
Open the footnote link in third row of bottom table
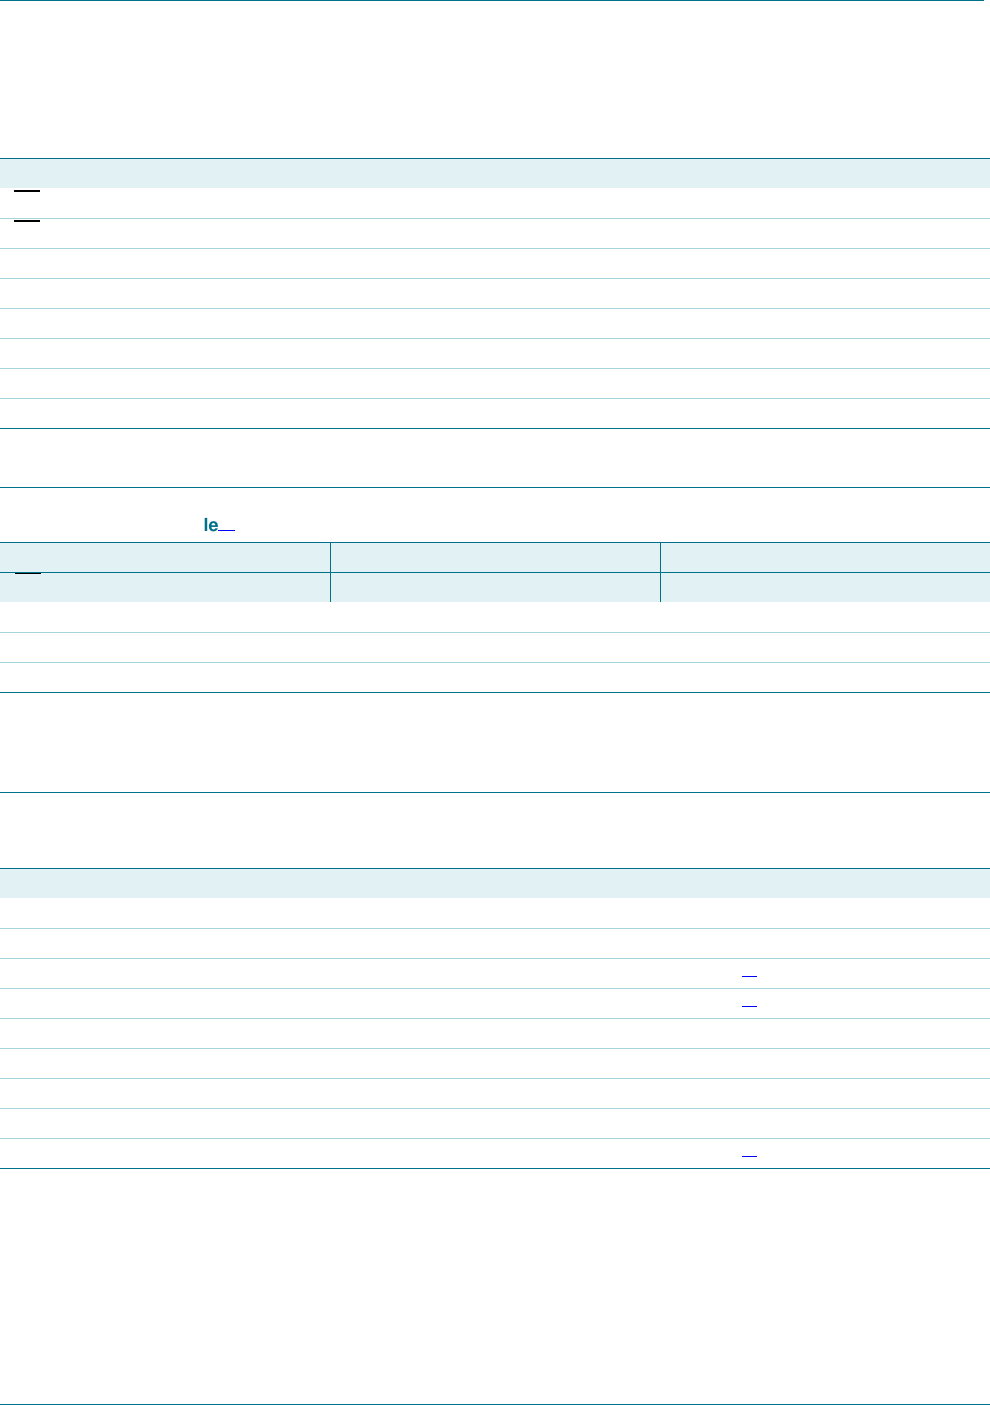coord(750,974)
